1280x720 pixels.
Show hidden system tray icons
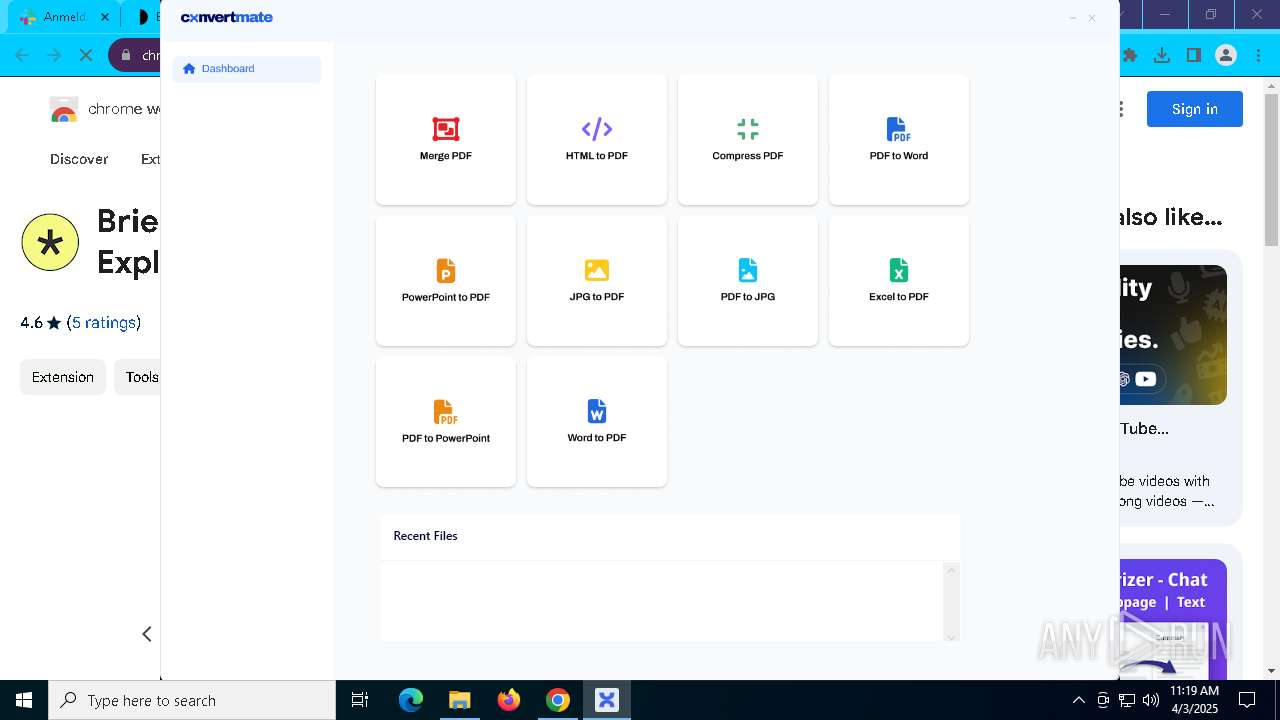click(x=1078, y=700)
